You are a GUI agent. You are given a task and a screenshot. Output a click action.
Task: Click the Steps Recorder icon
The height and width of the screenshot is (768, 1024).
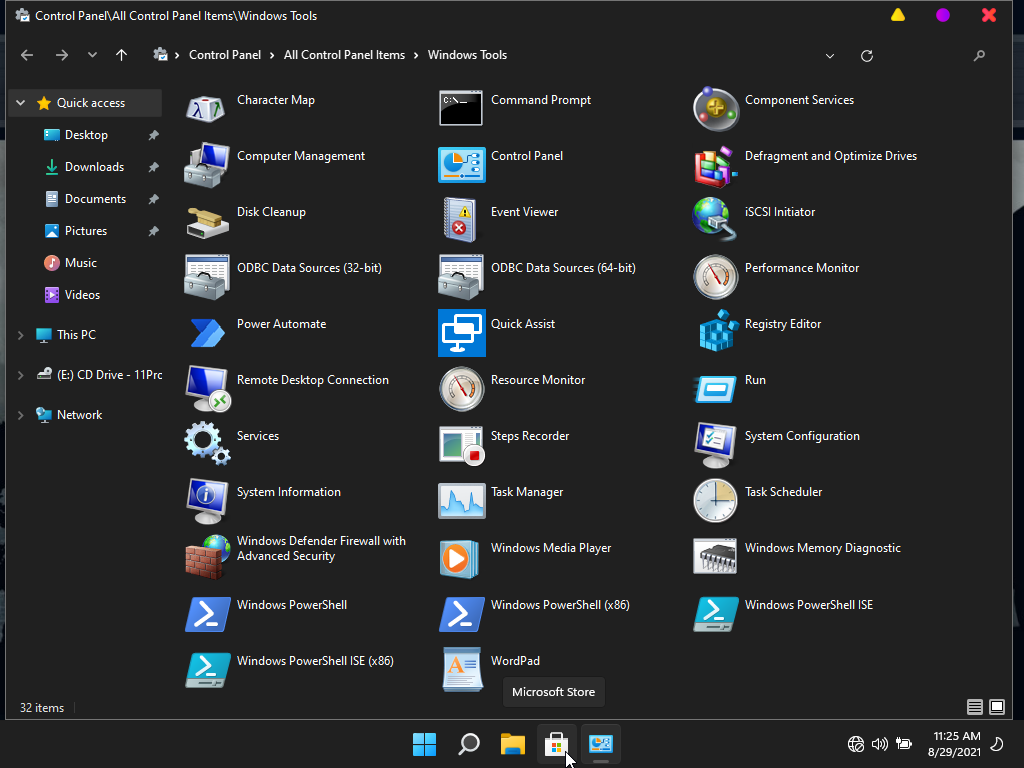coord(461,445)
